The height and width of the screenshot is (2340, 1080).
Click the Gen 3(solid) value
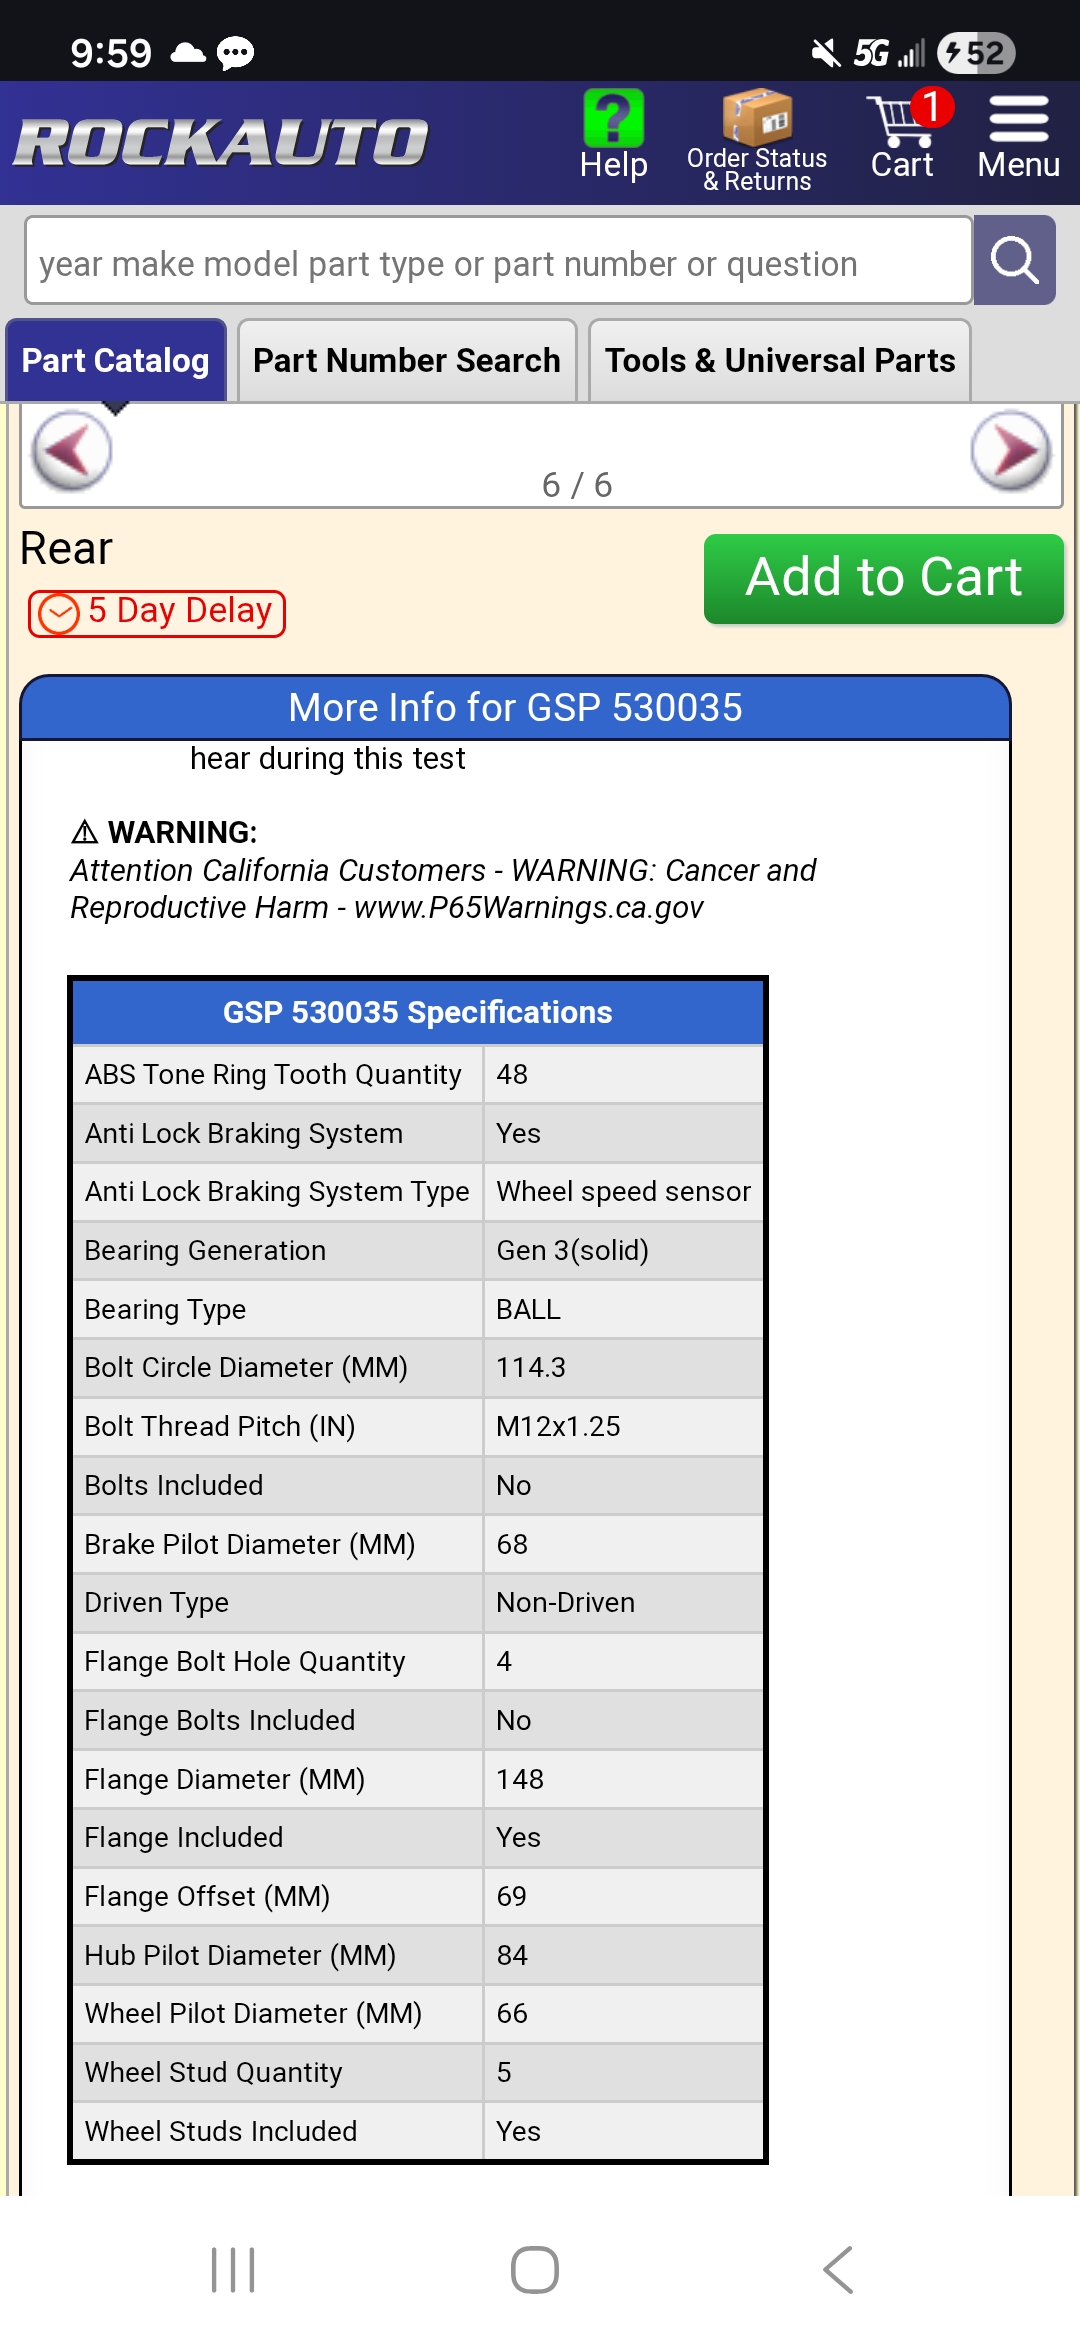pyautogui.click(x=573, y=1250)
